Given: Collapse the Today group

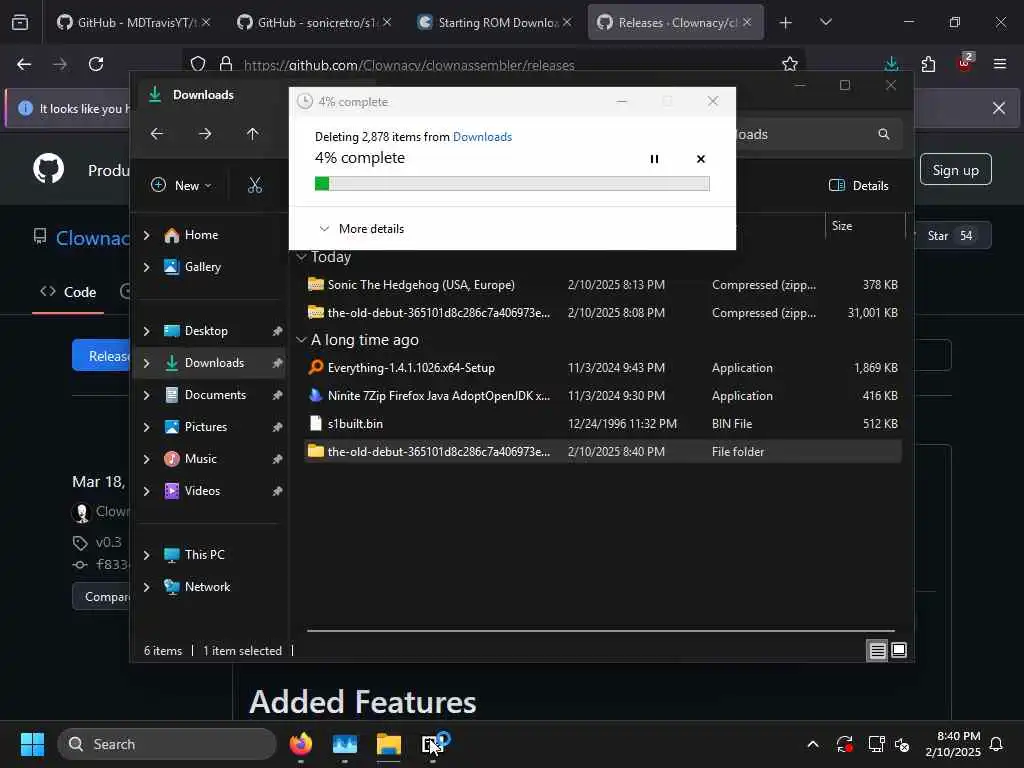Looking at the screenshot, I should pos(302,257).
